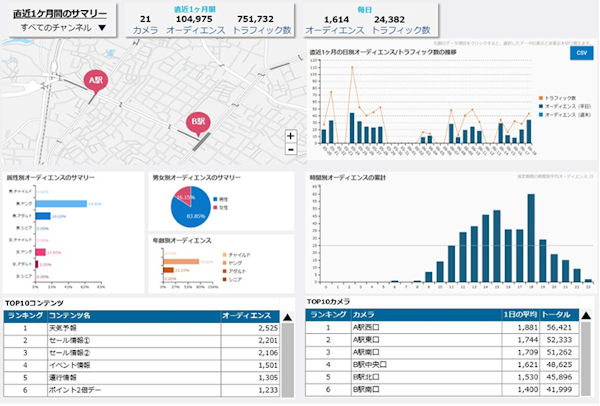Download chart data with CSV button

click(x=581, y=54)
